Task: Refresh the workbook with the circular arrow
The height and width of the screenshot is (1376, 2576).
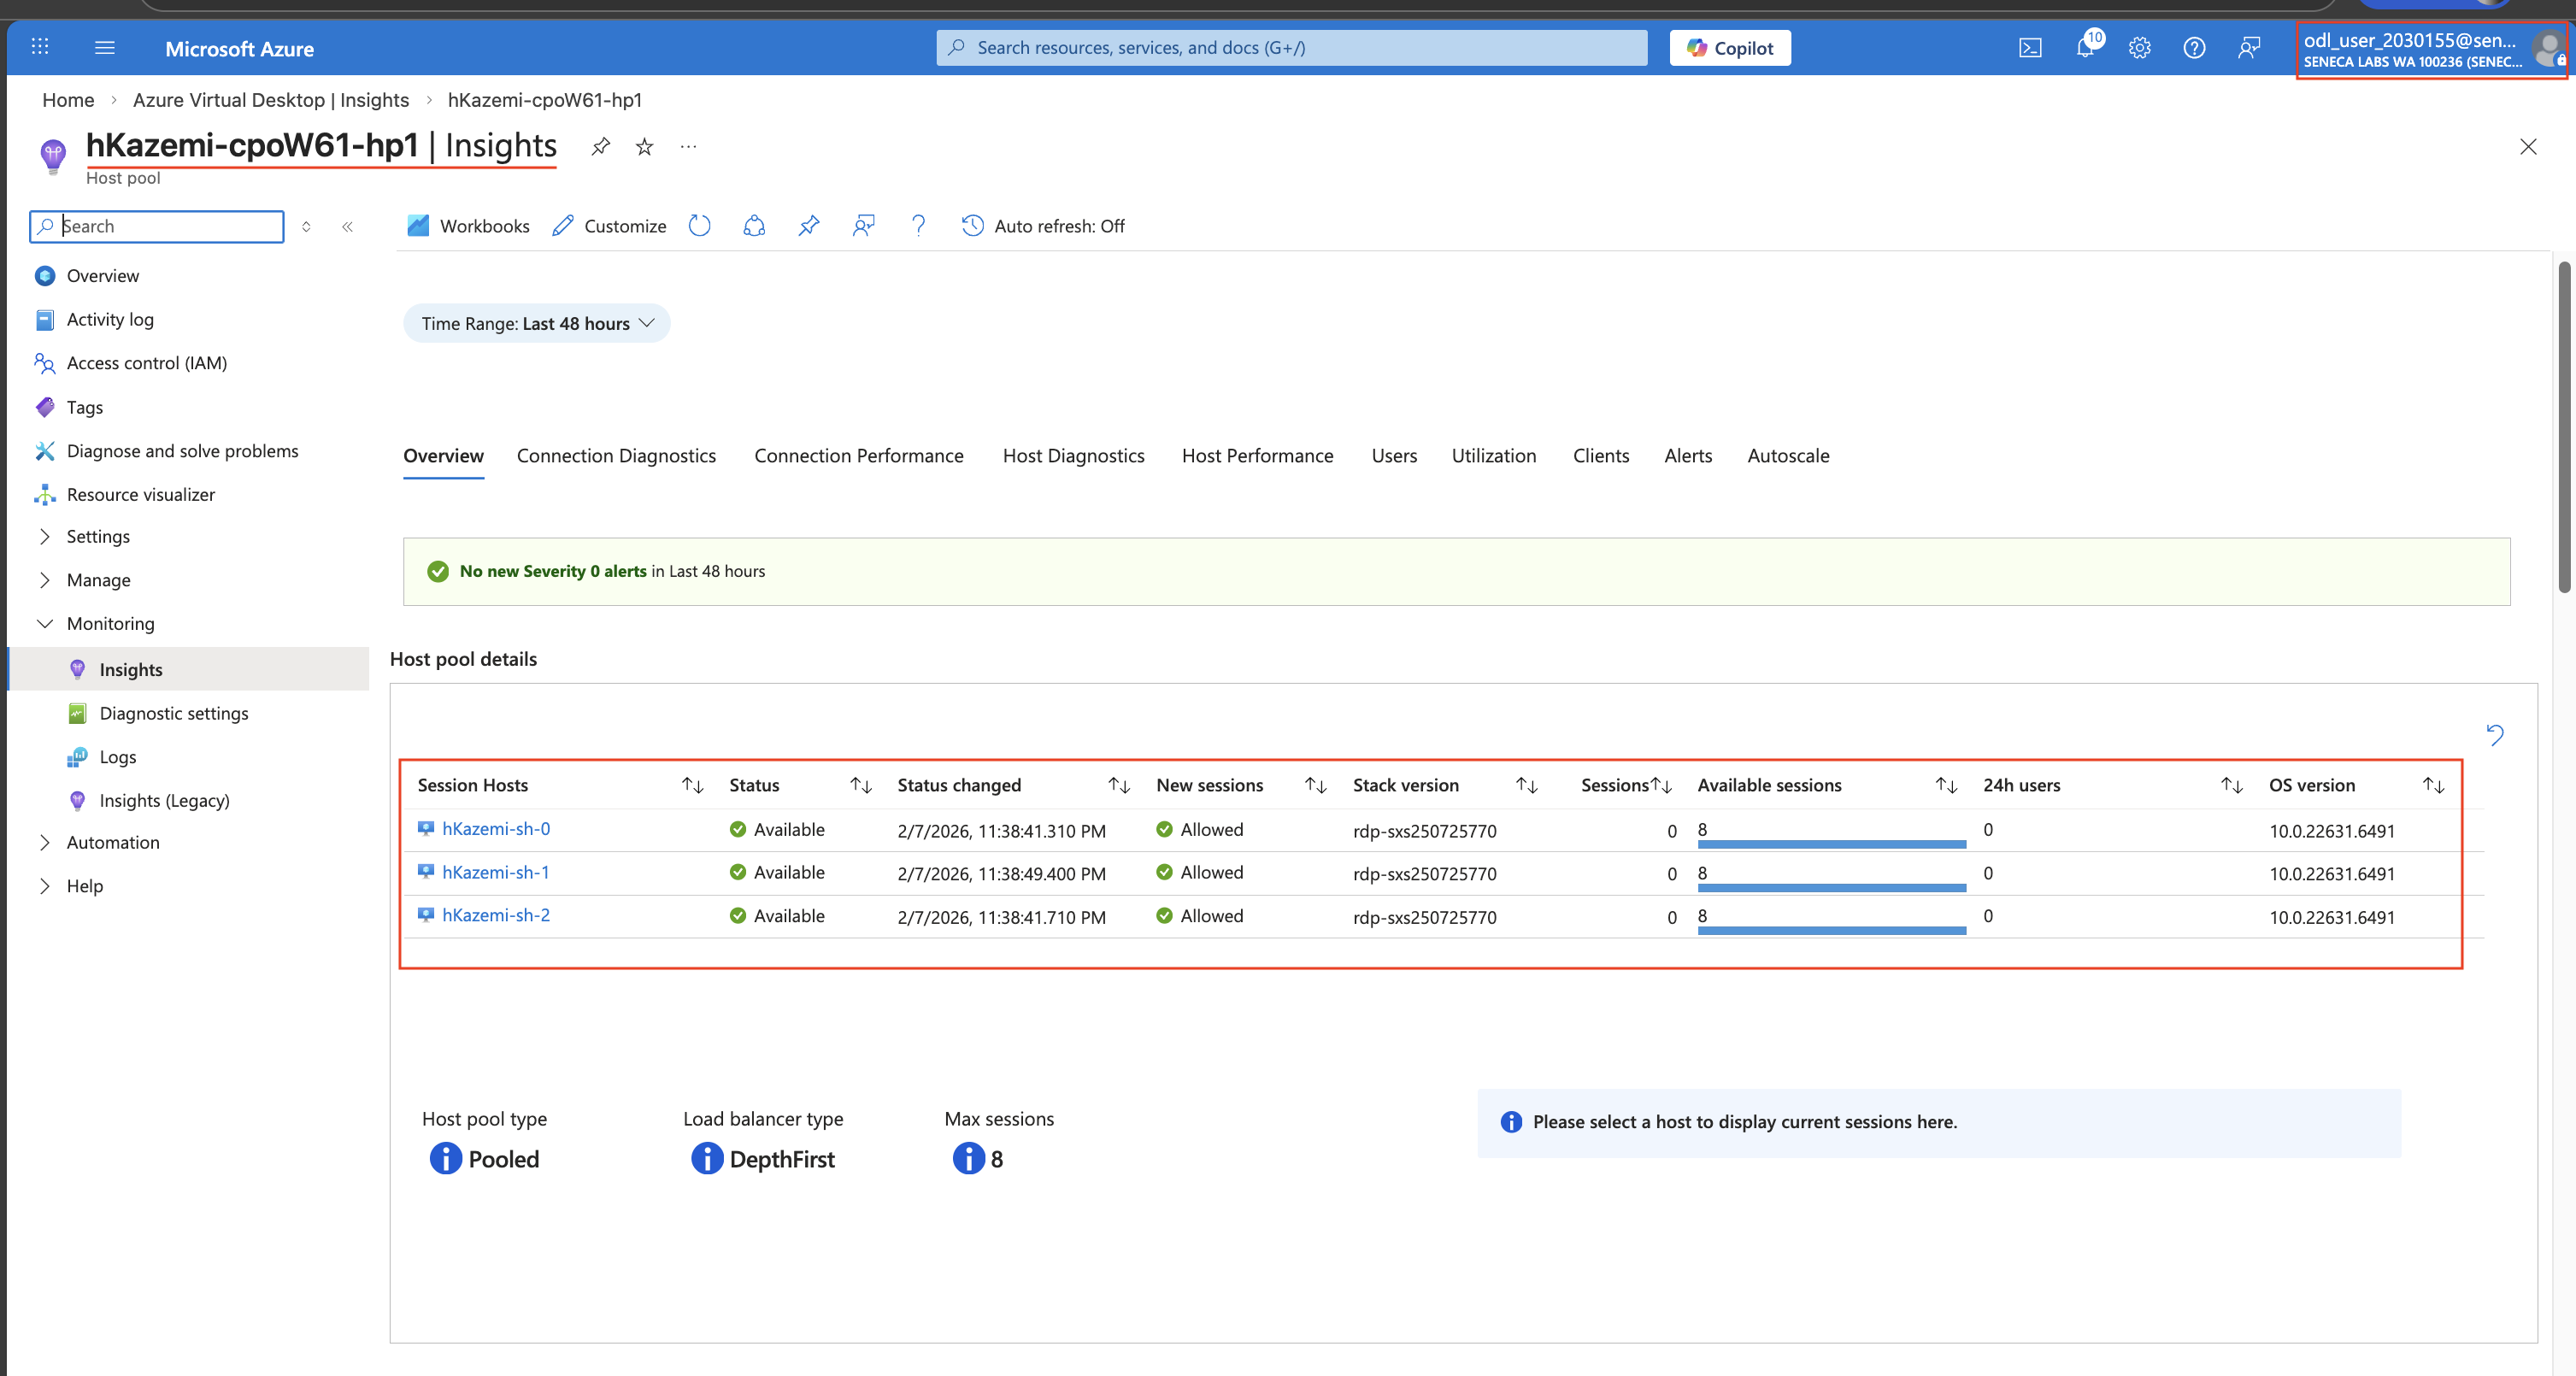Action: [x=700, y=226]
